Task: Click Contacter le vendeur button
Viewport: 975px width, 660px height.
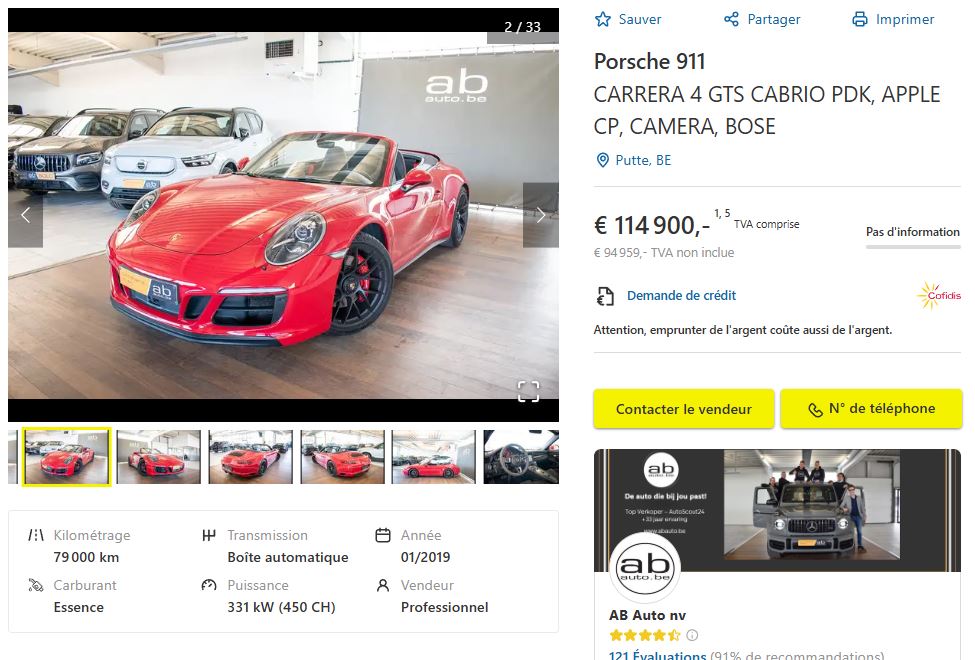Action: (683, 409)
